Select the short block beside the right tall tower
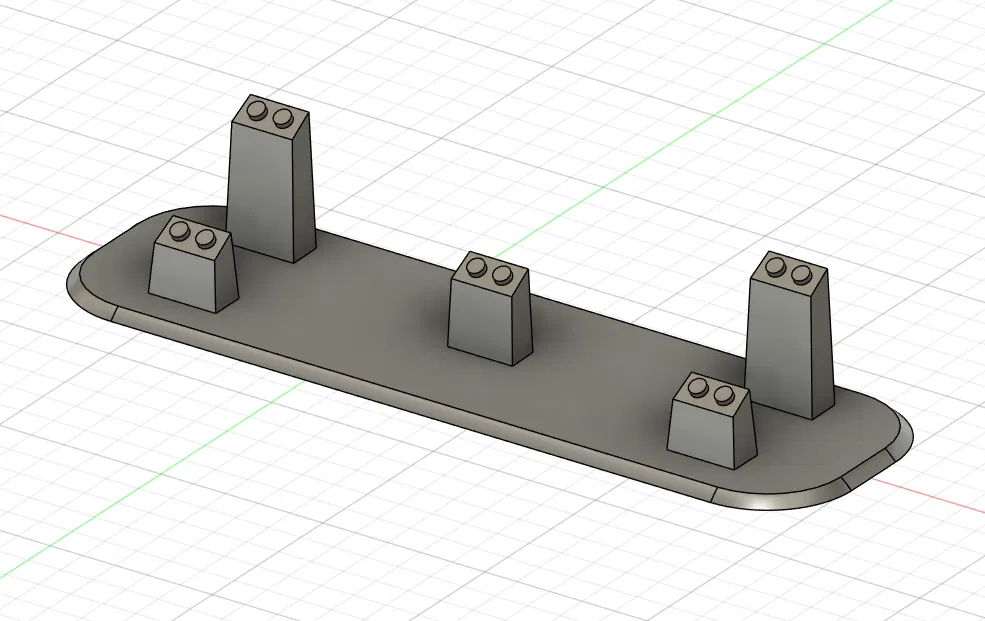This screenshot has width=985, height=621. point(712,421)
